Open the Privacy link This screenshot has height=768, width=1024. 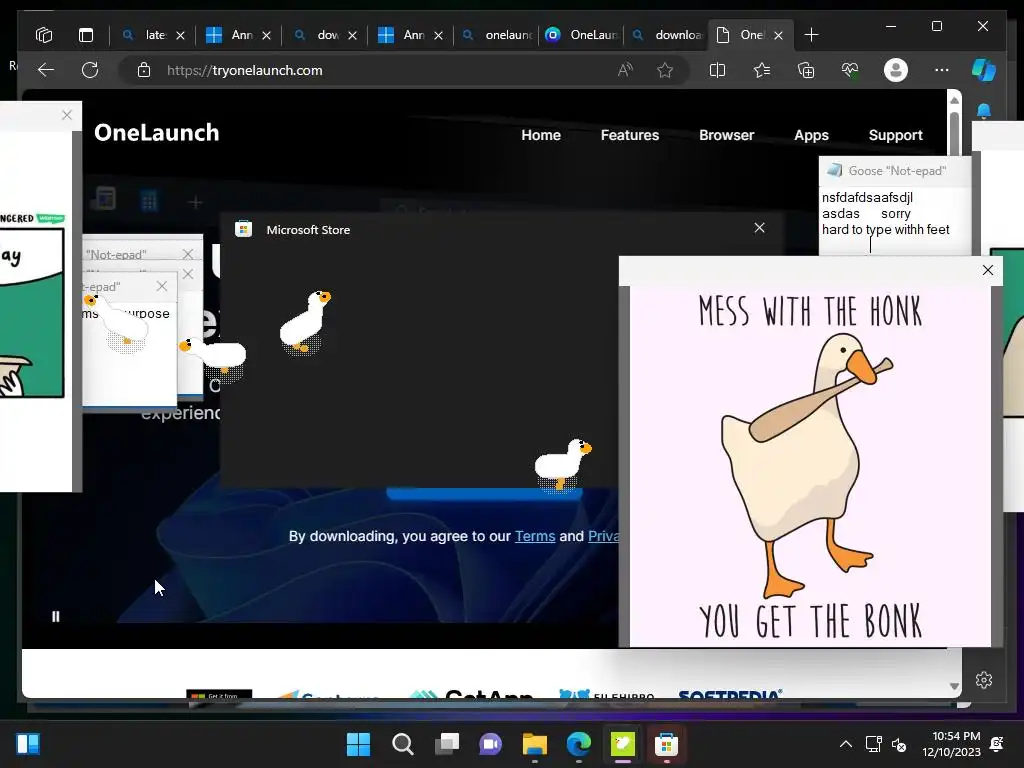pyautogui.click(x=603, y=536)
